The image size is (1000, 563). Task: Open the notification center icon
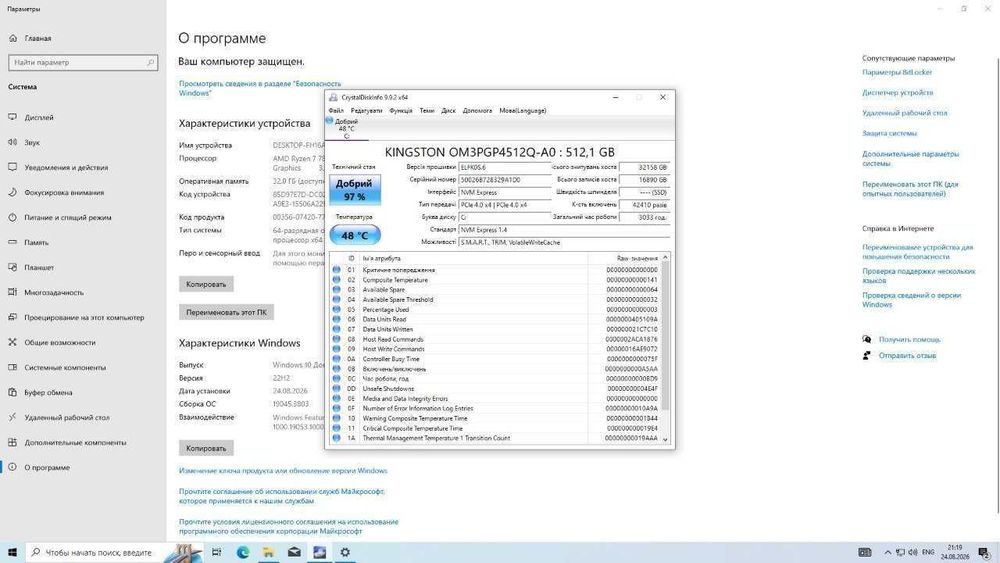pyautogui.click(x=983, y=552)
